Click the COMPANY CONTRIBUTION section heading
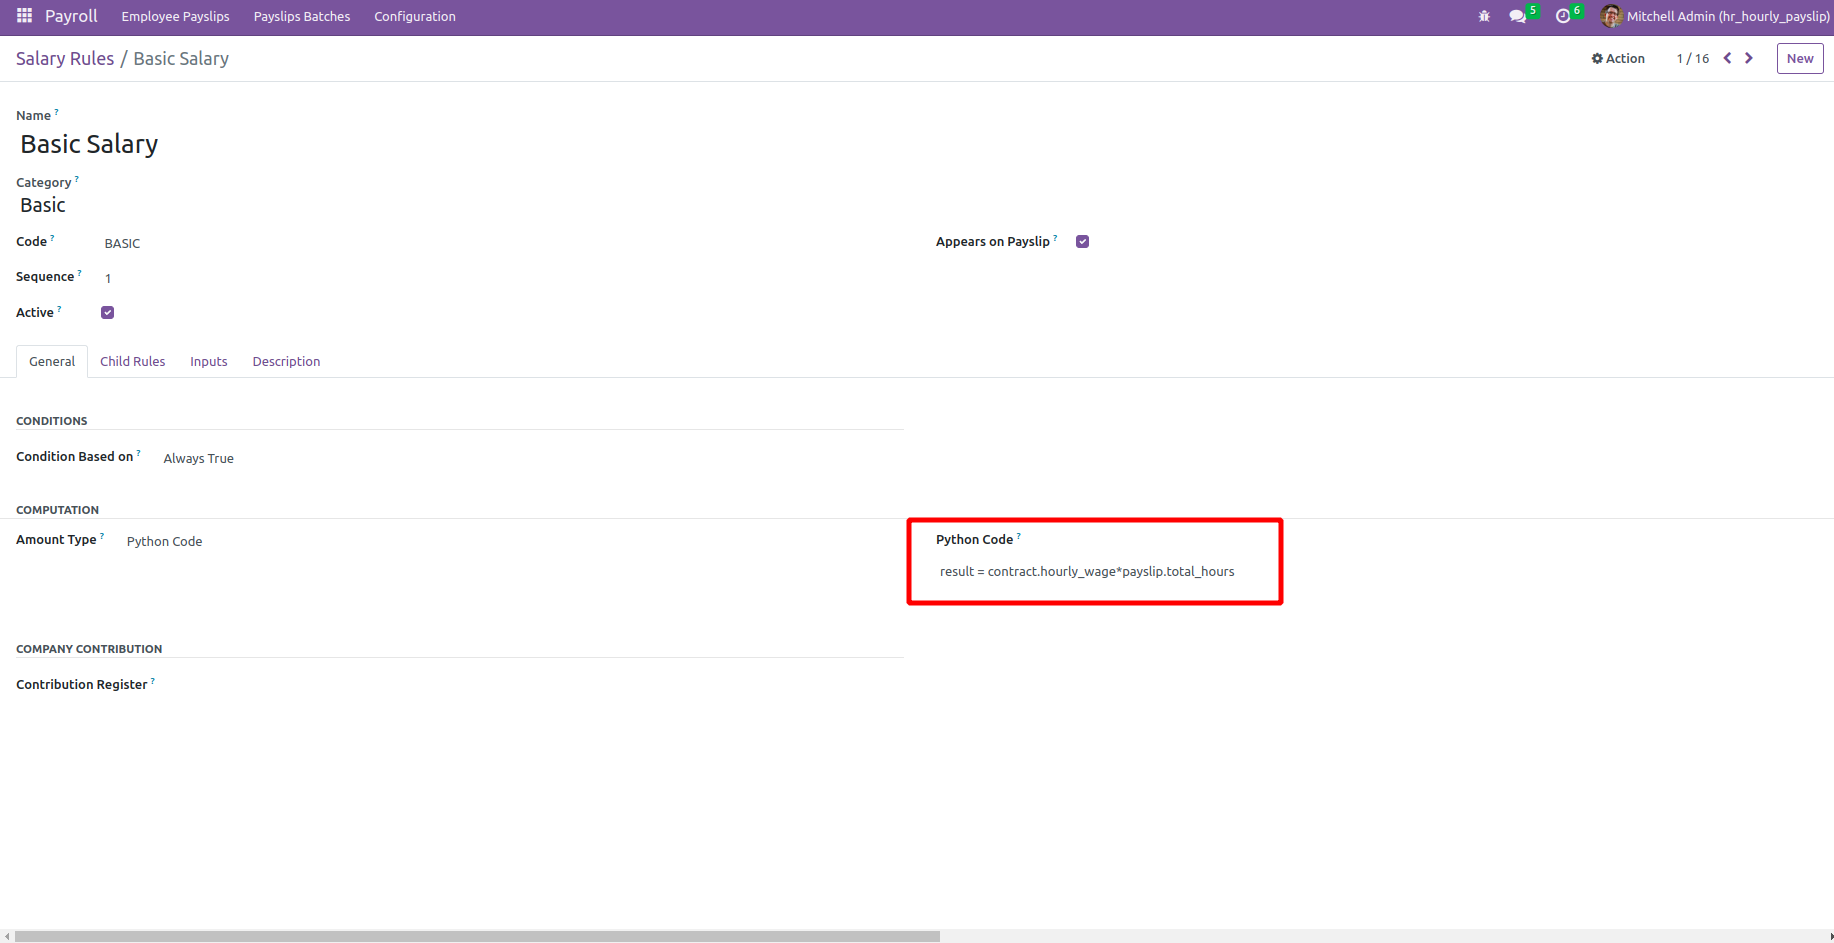The height and width of the screenshot is (943, 1834). [89, 649]
